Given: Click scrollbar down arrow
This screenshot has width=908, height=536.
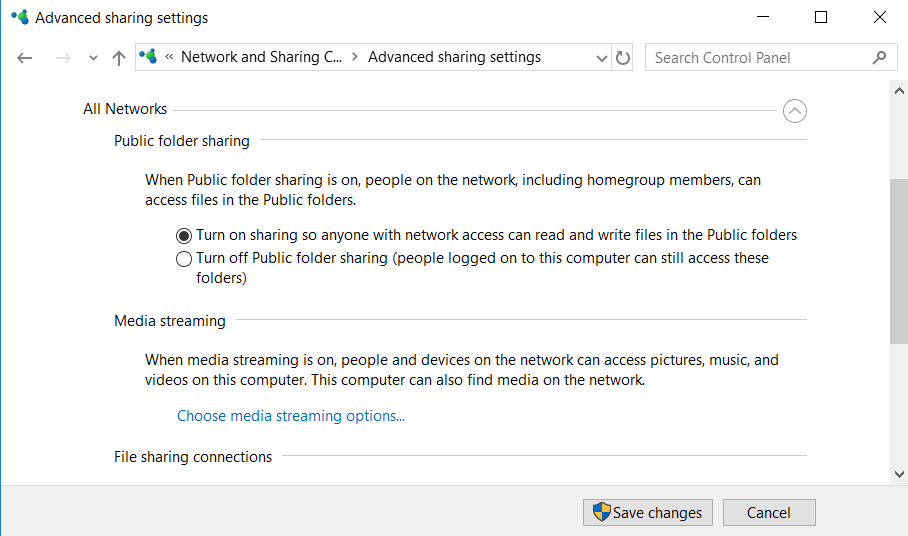Looking at the screenshot, I should 899,474.
